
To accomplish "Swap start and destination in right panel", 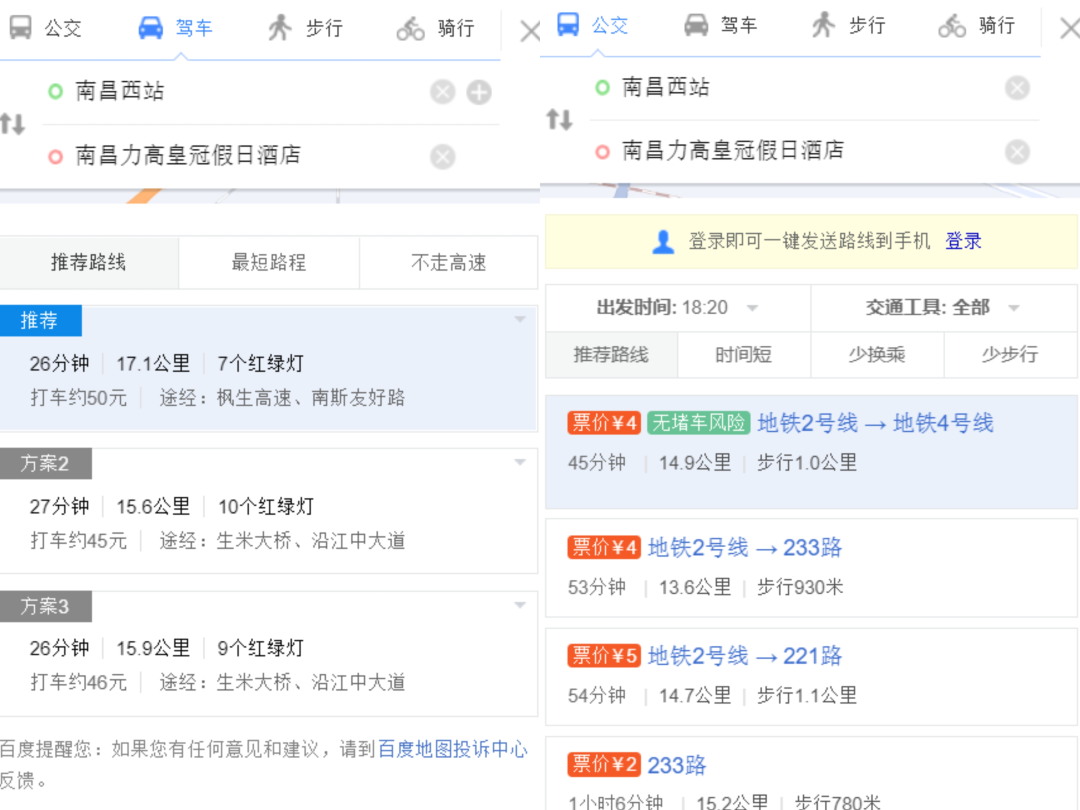I will [559, 120].
